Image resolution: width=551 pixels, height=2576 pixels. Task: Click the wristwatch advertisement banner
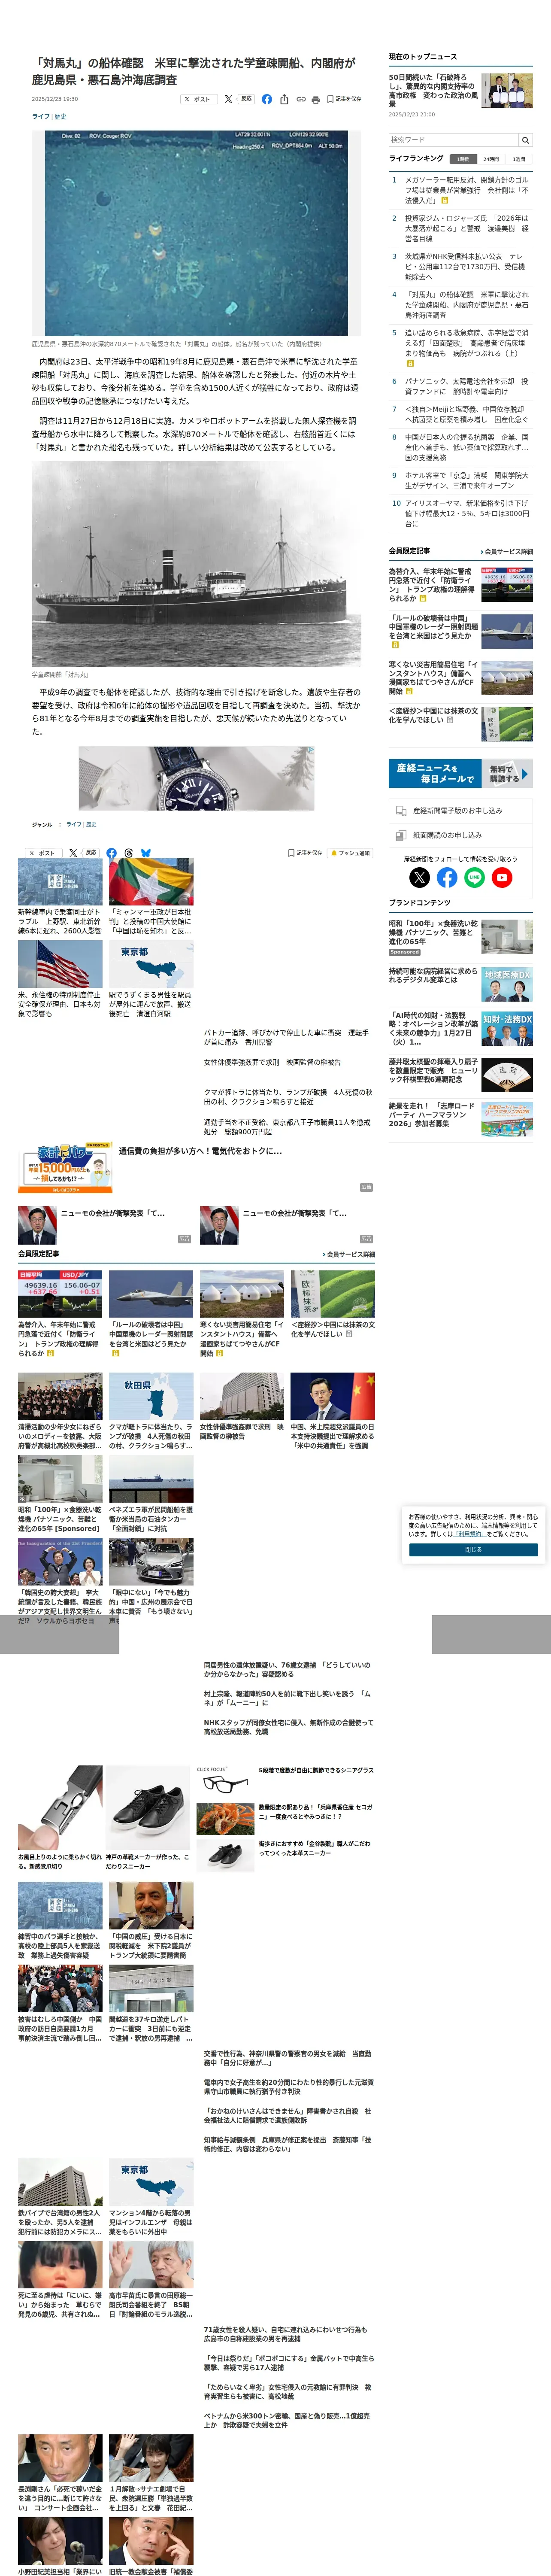coord(196,778)
